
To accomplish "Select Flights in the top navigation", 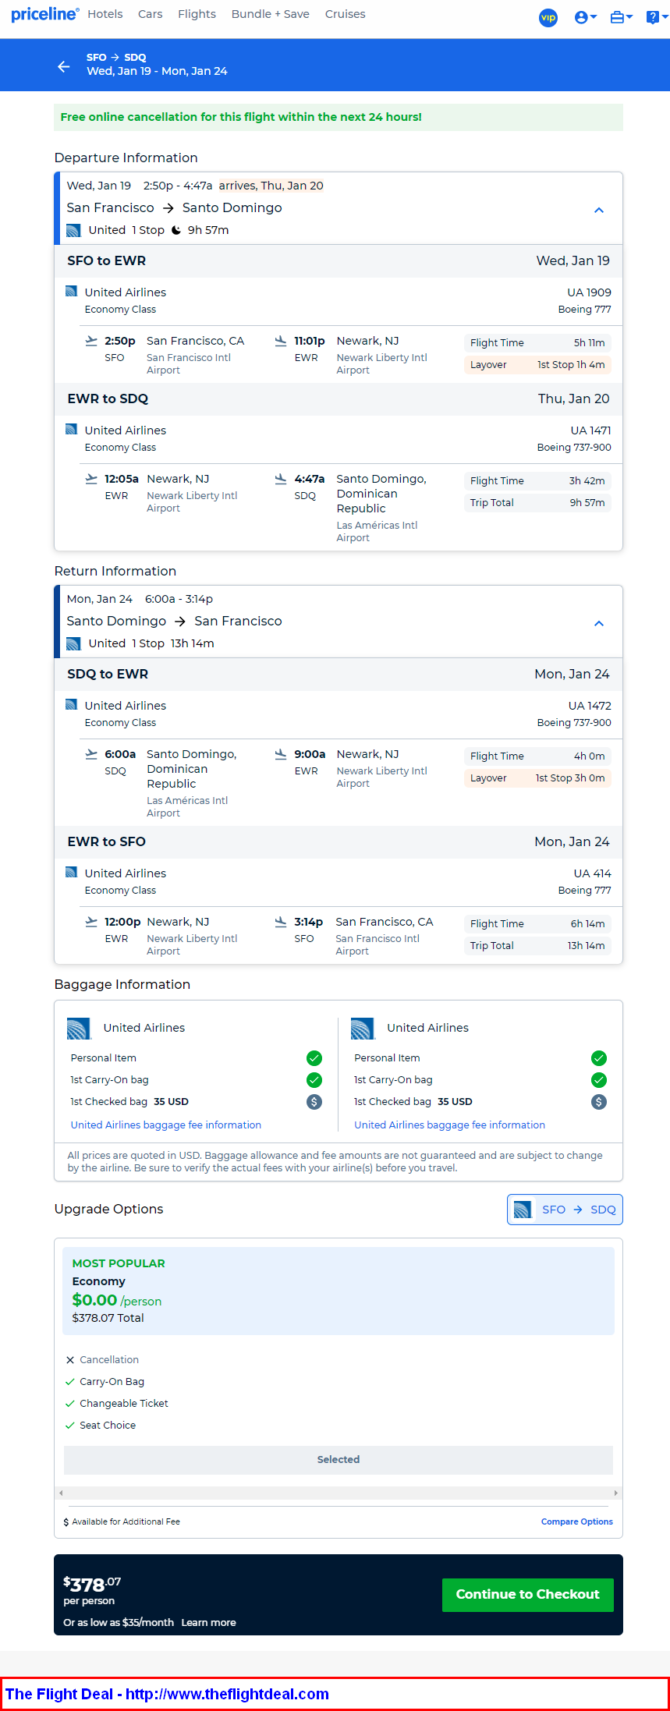I will (197, 14).
